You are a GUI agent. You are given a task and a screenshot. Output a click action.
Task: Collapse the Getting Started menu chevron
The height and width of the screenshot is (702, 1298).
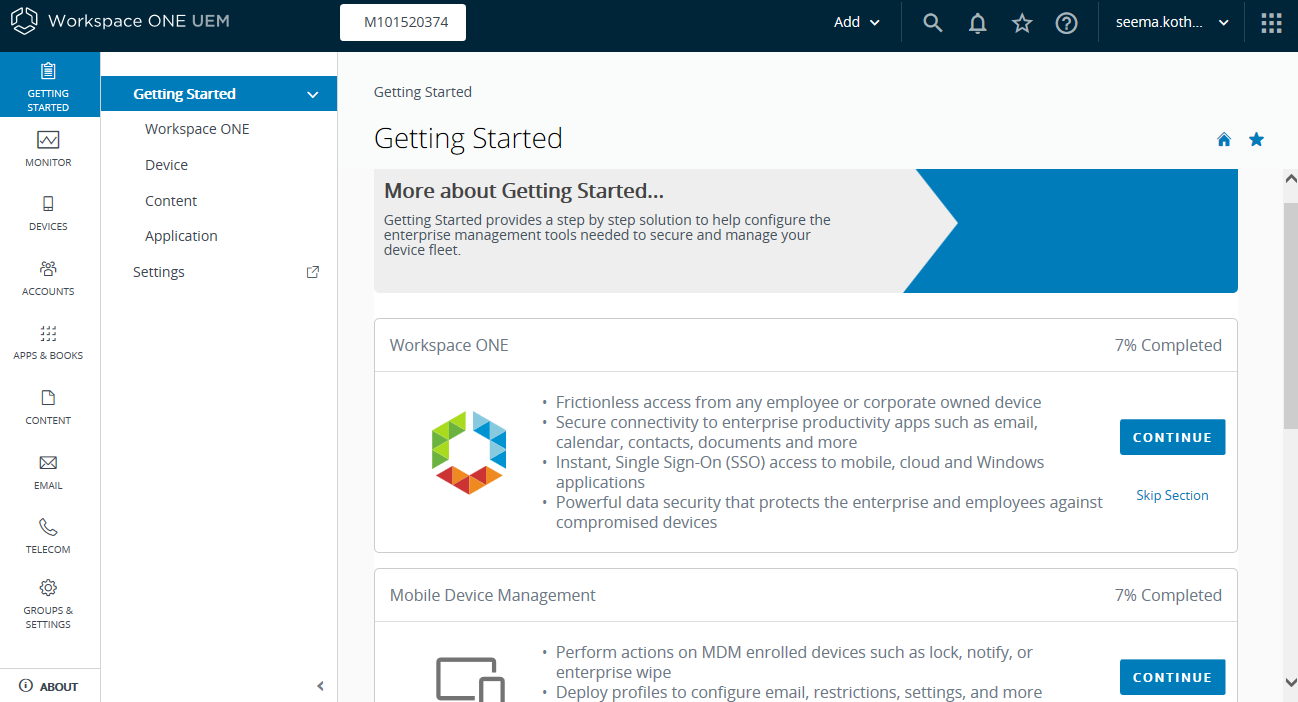click(x=313, y=95)
